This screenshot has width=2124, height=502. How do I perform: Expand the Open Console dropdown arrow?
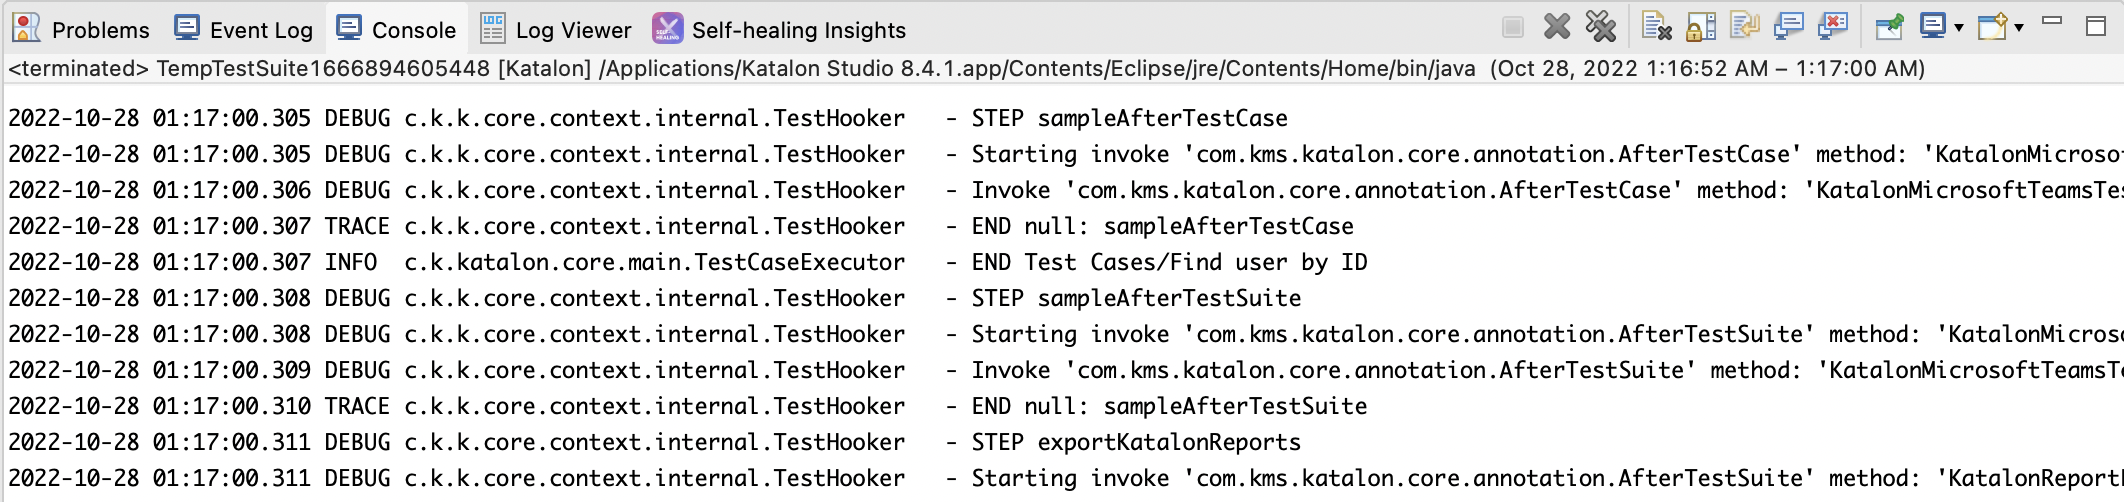tap(2019, 27)
